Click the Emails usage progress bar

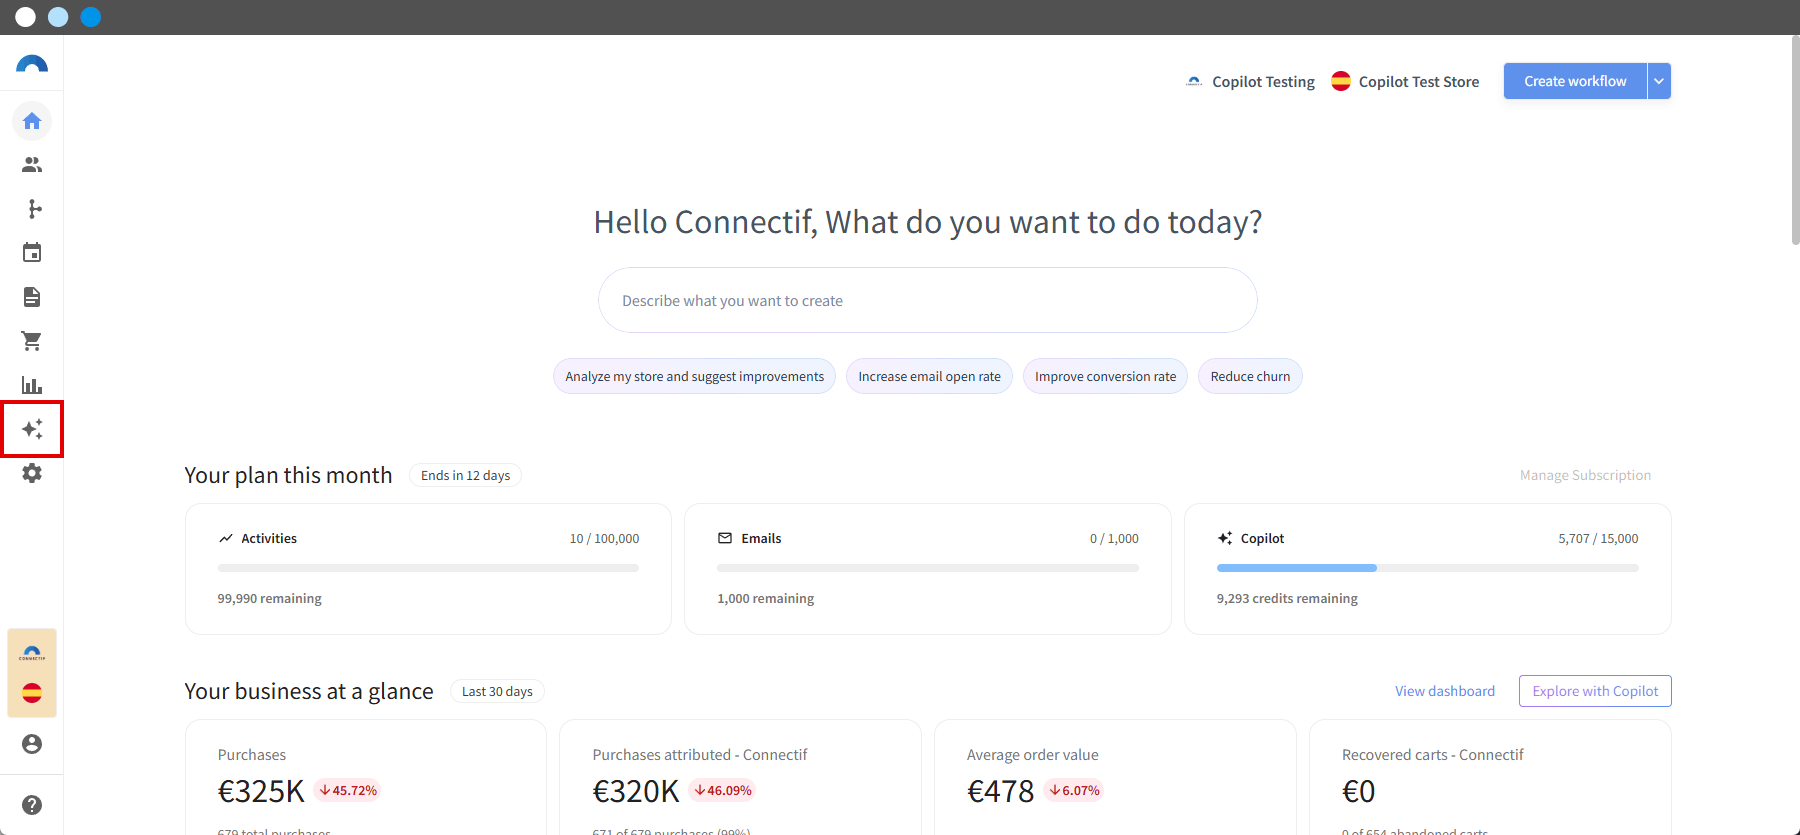[x=928, y=568]
